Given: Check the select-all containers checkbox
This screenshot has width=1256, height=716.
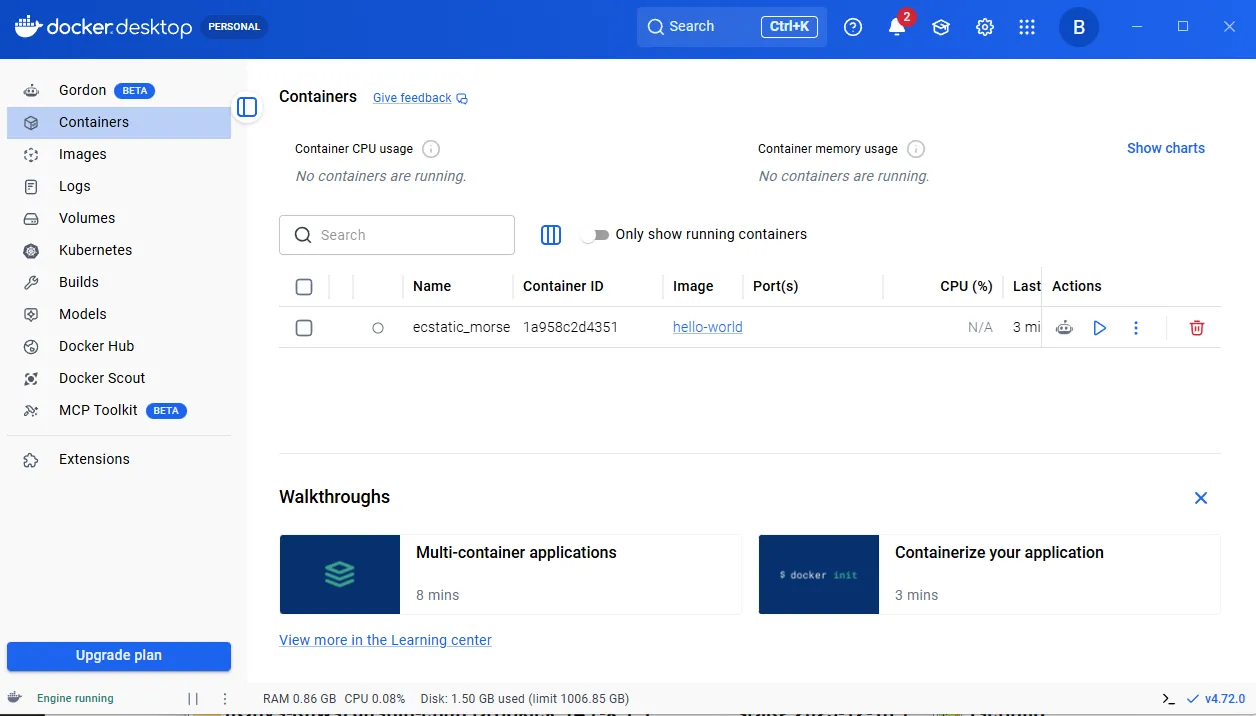Looking at the screenshot, I should (x=304, y=287).
